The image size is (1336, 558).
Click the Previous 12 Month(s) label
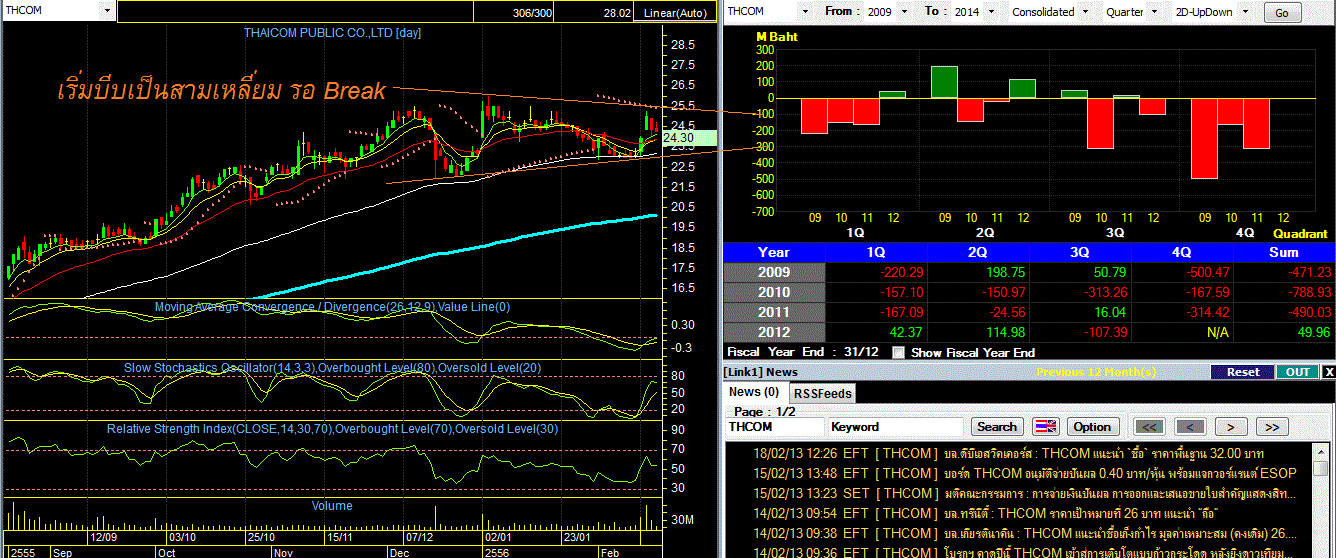1096,372
